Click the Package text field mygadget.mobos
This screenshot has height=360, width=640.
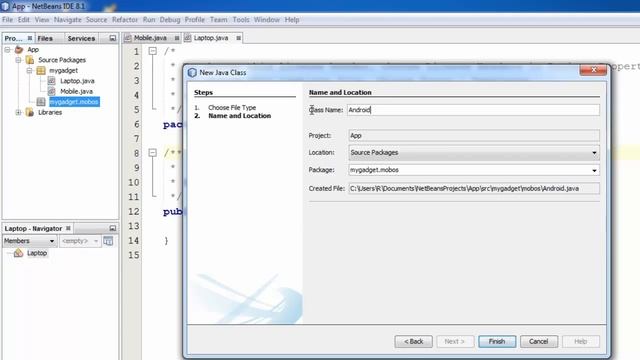pyautogui.click(x=469, y=170)
